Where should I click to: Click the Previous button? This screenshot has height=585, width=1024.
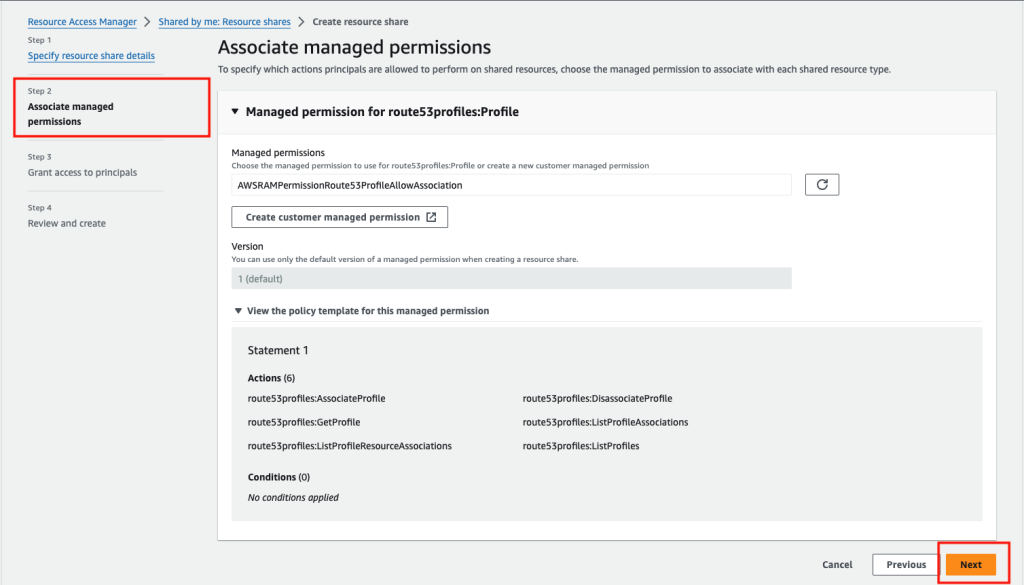point(905,564)
